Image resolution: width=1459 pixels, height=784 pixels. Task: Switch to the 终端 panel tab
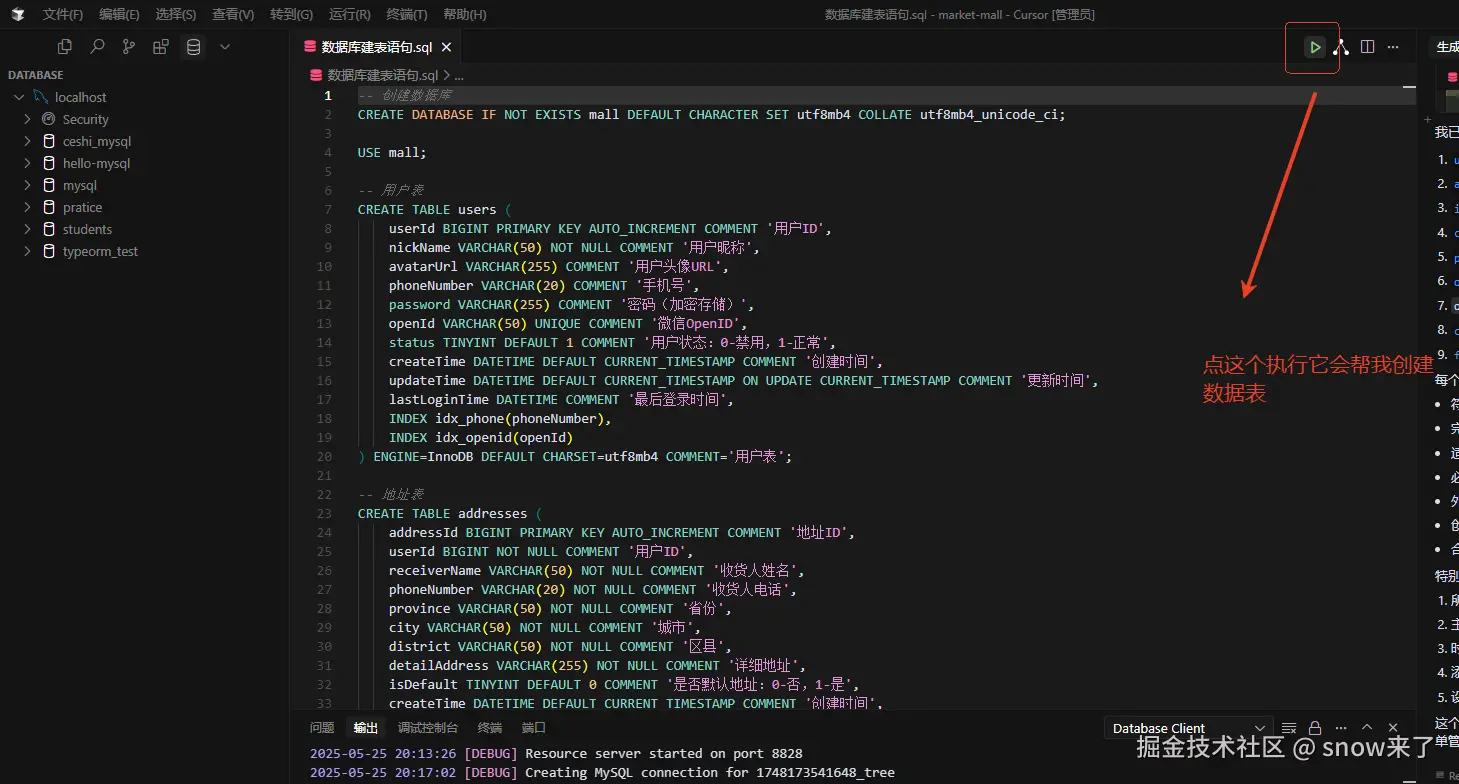490,728
